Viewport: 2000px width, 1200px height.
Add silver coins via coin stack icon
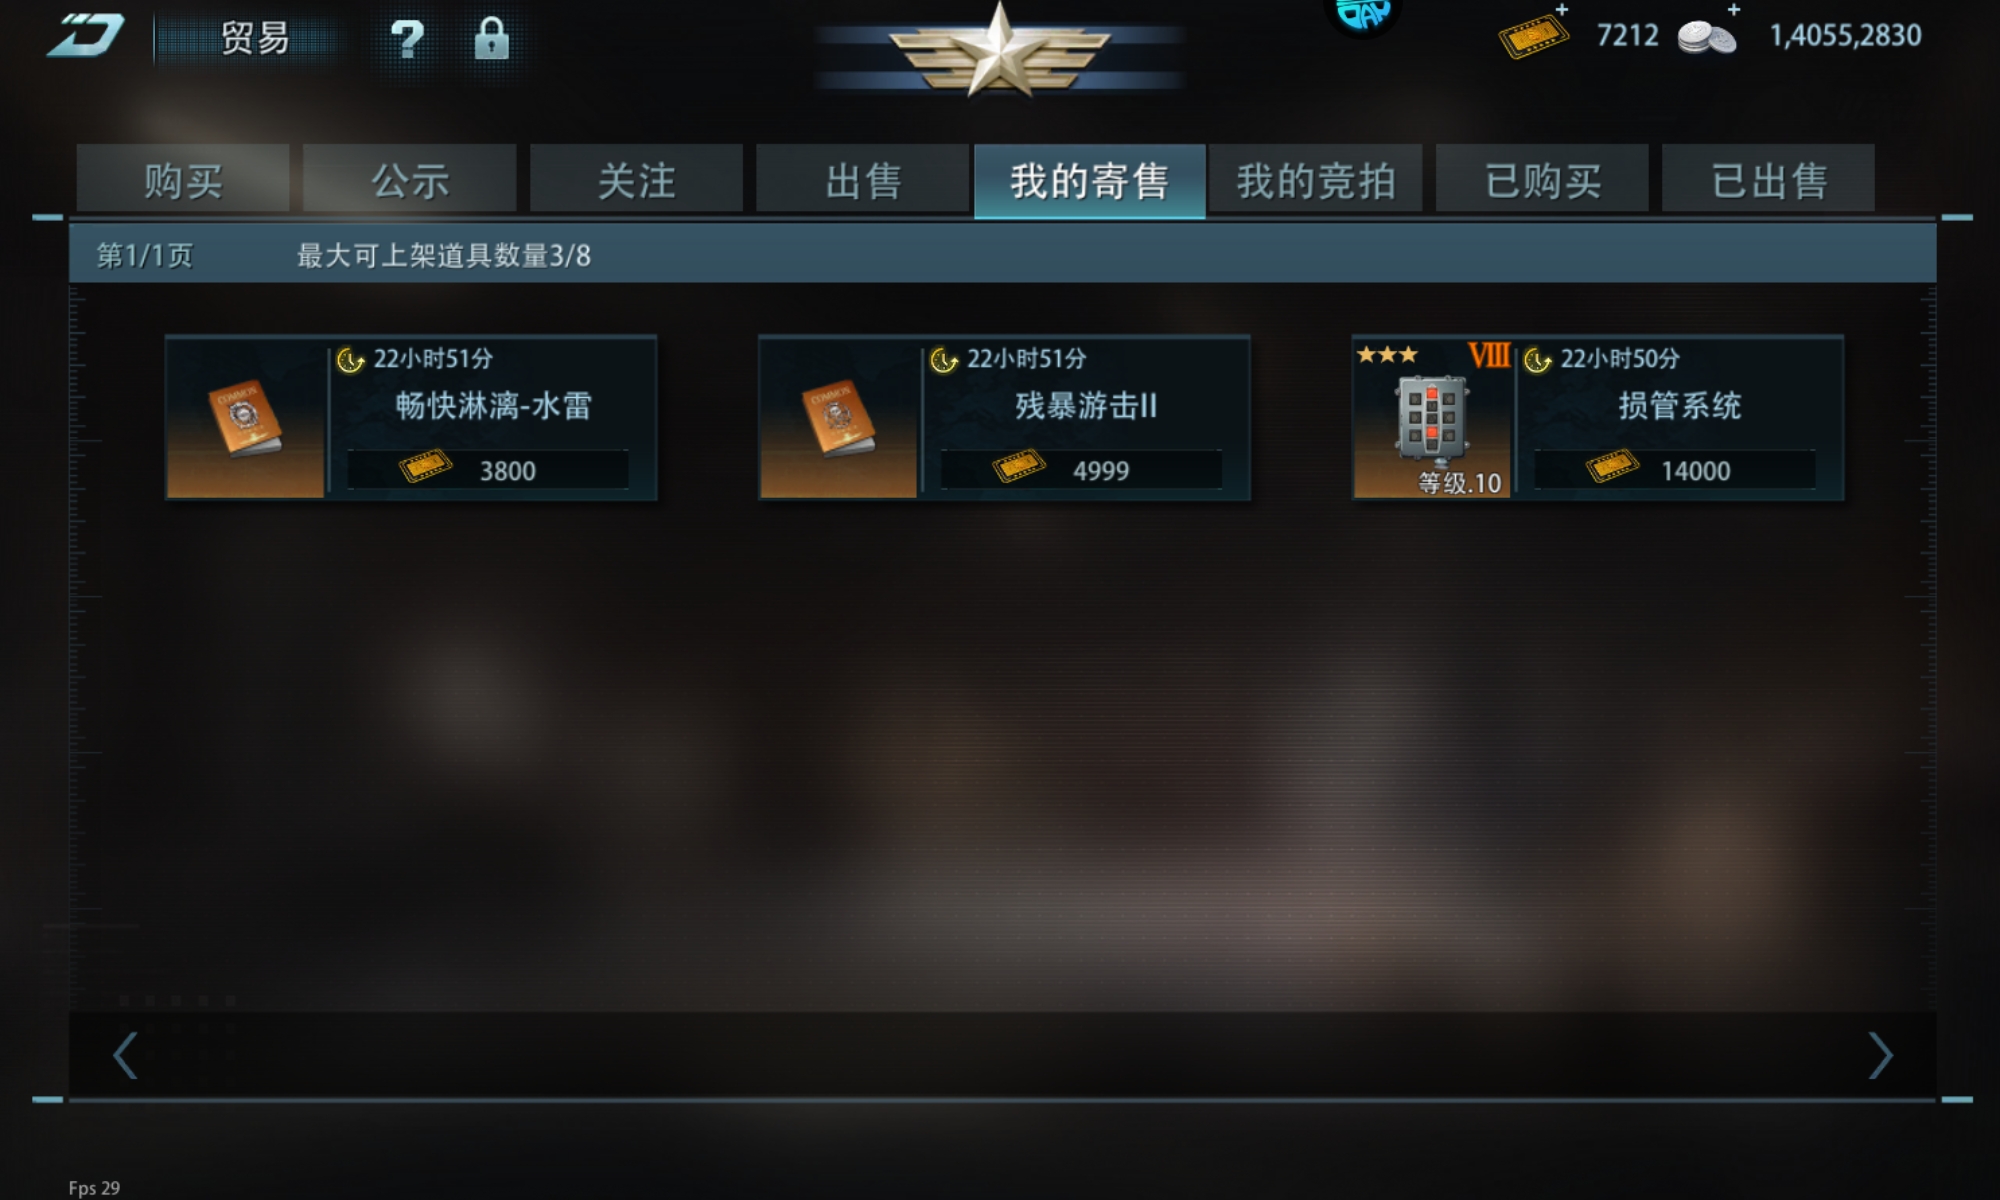click(1708, 35)
